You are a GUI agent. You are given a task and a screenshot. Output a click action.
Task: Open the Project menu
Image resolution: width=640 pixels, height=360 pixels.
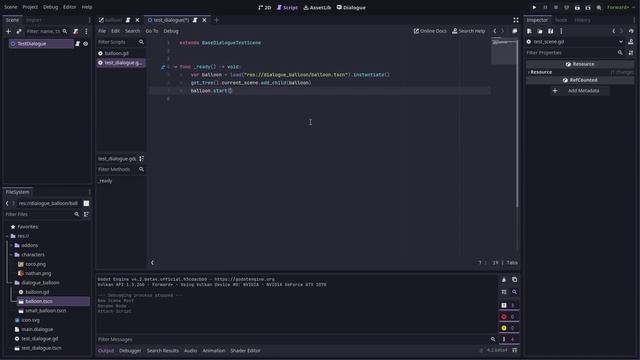(x=30, y=7)
